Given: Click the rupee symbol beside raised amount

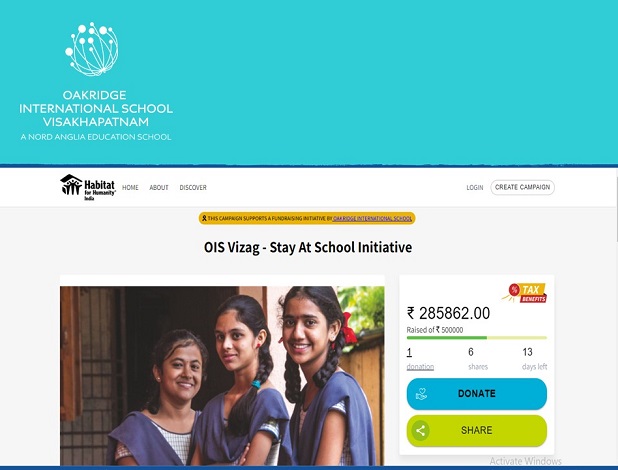Looking at the screenshot, I should [411, 313].
